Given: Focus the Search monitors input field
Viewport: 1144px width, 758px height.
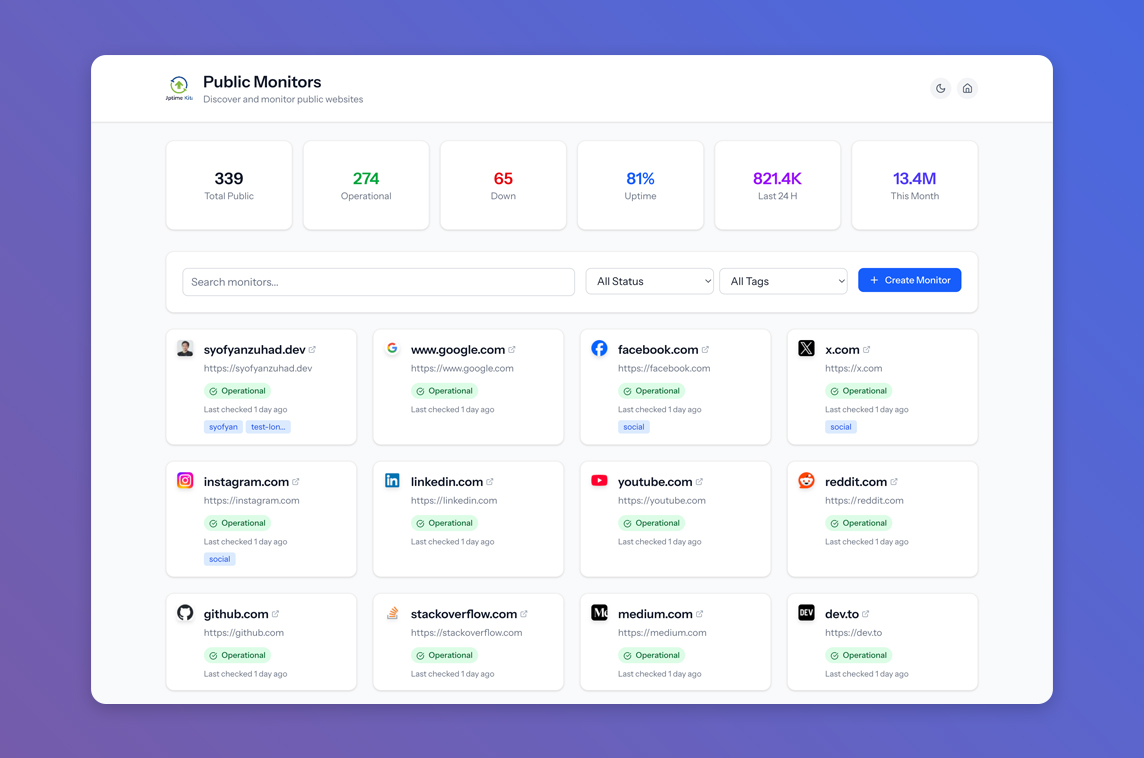Looking at the screenshot, I should (x=378, y=282).
